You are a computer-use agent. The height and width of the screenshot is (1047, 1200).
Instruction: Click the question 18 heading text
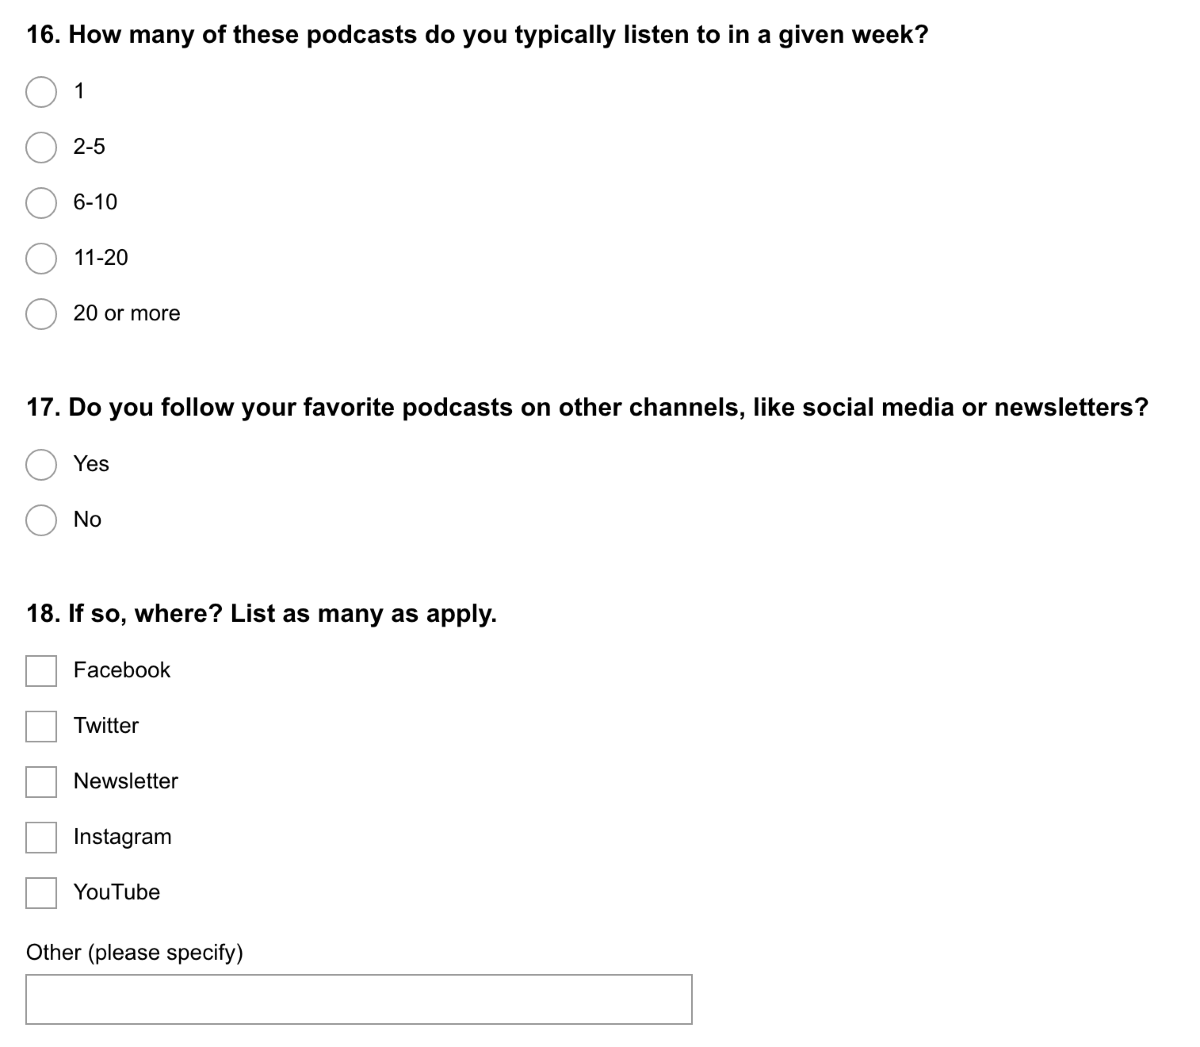click(262, 614)
